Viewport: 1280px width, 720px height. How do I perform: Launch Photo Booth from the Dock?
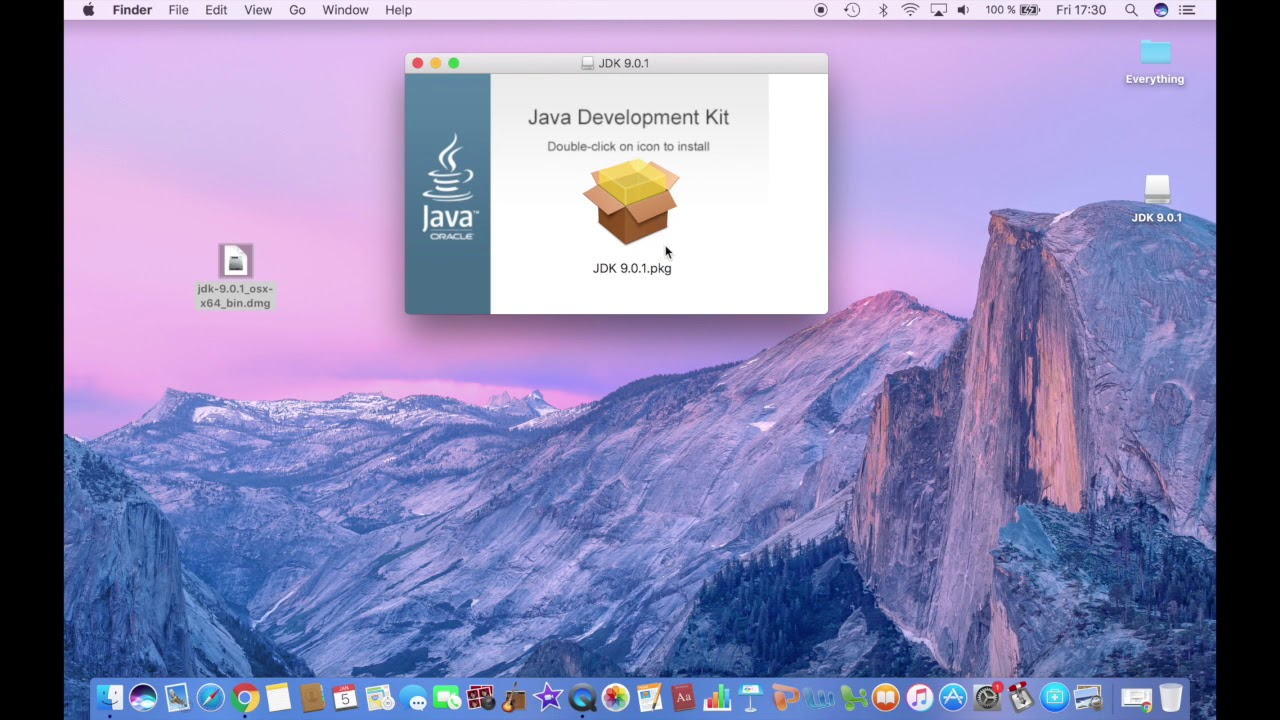[480, 697]
